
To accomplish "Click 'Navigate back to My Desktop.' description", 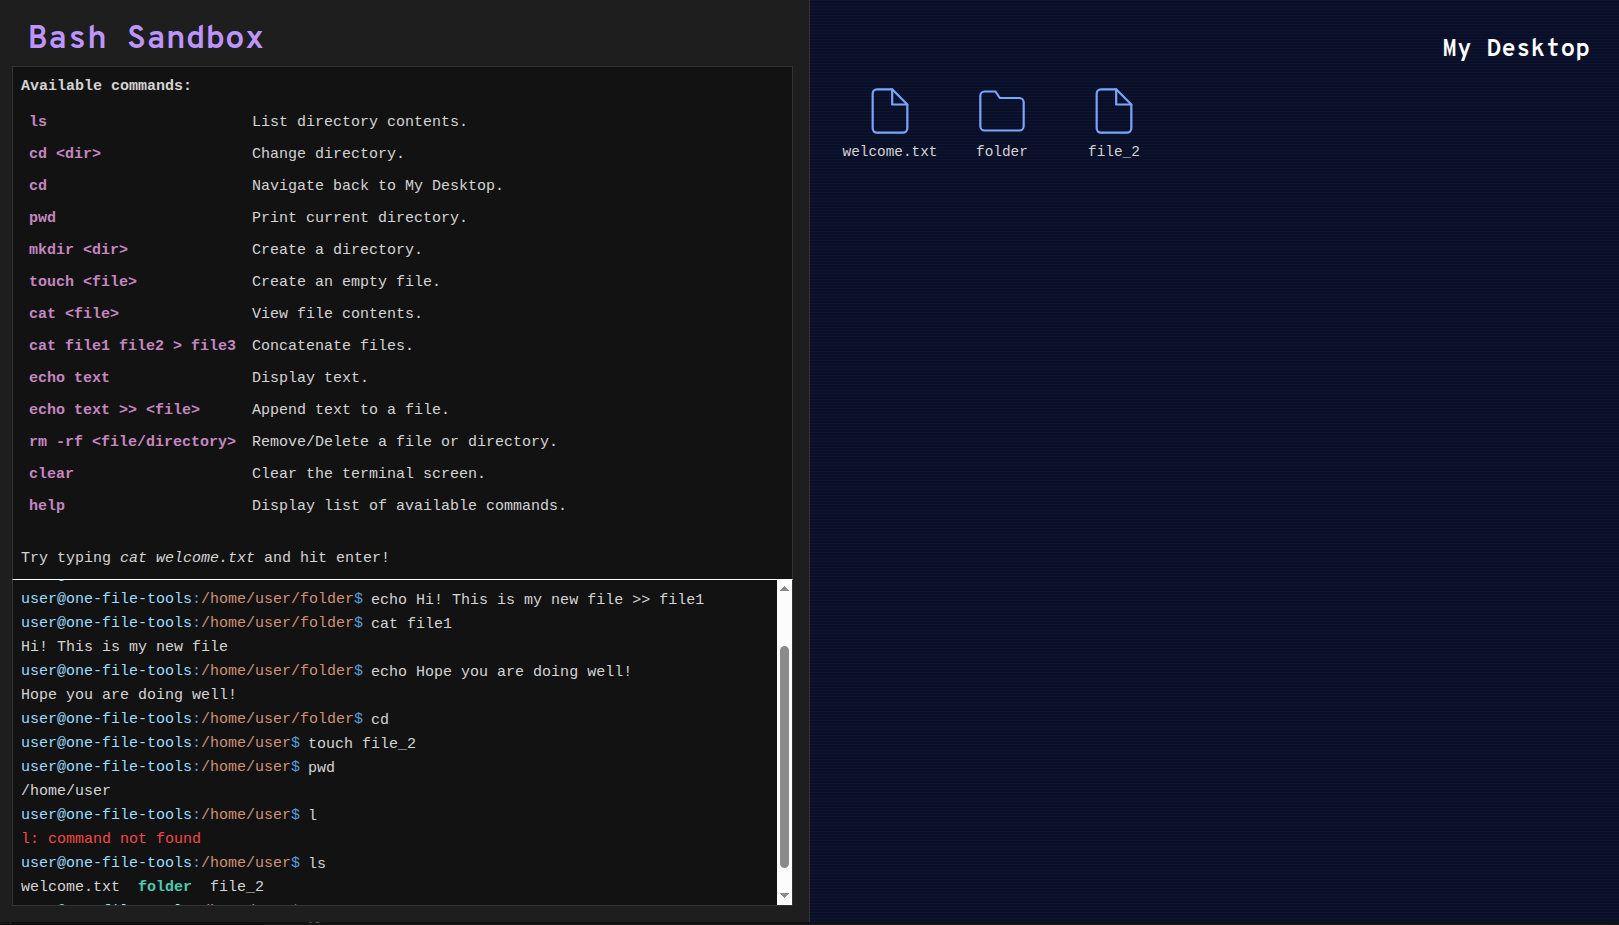I will click(377, 185).
